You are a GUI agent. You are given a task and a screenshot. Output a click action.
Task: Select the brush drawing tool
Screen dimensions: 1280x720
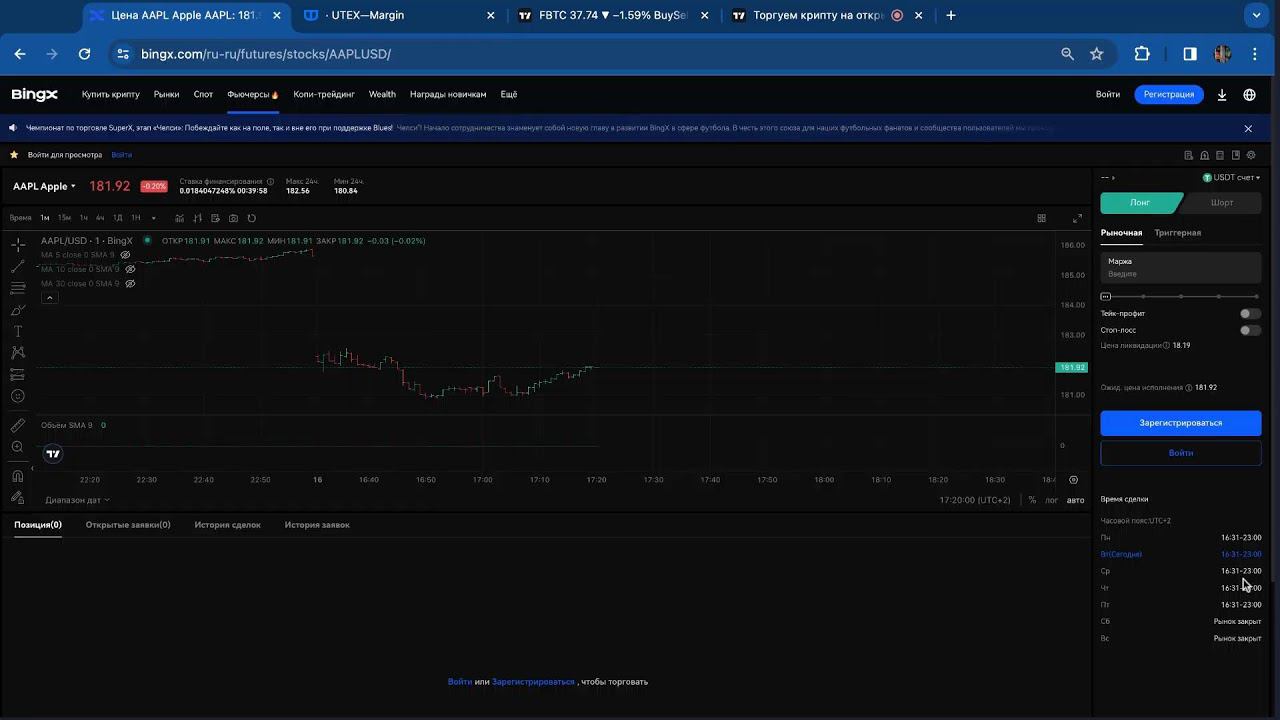coord(18,310)
